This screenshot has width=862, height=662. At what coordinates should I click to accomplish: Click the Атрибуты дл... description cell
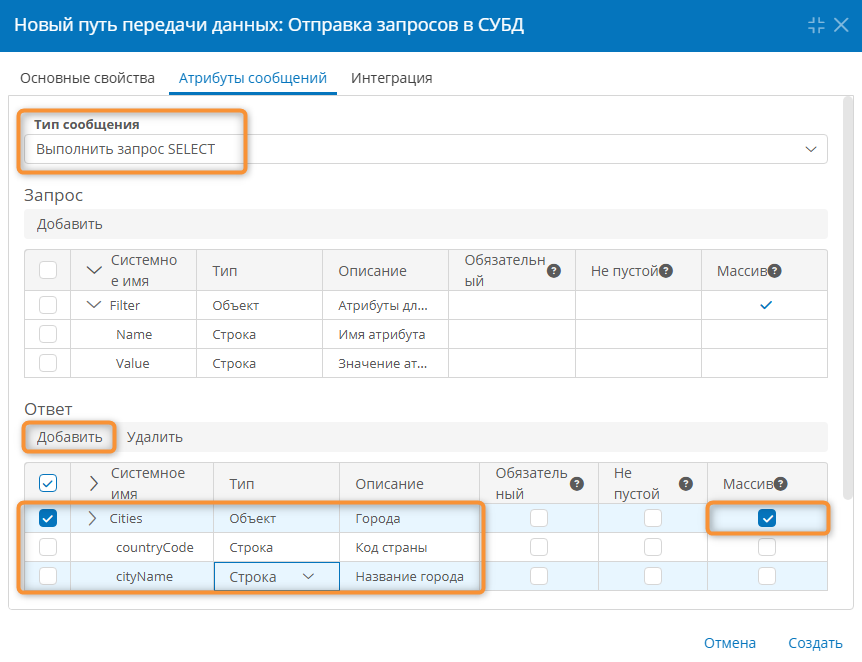click(x=385, y=305)
